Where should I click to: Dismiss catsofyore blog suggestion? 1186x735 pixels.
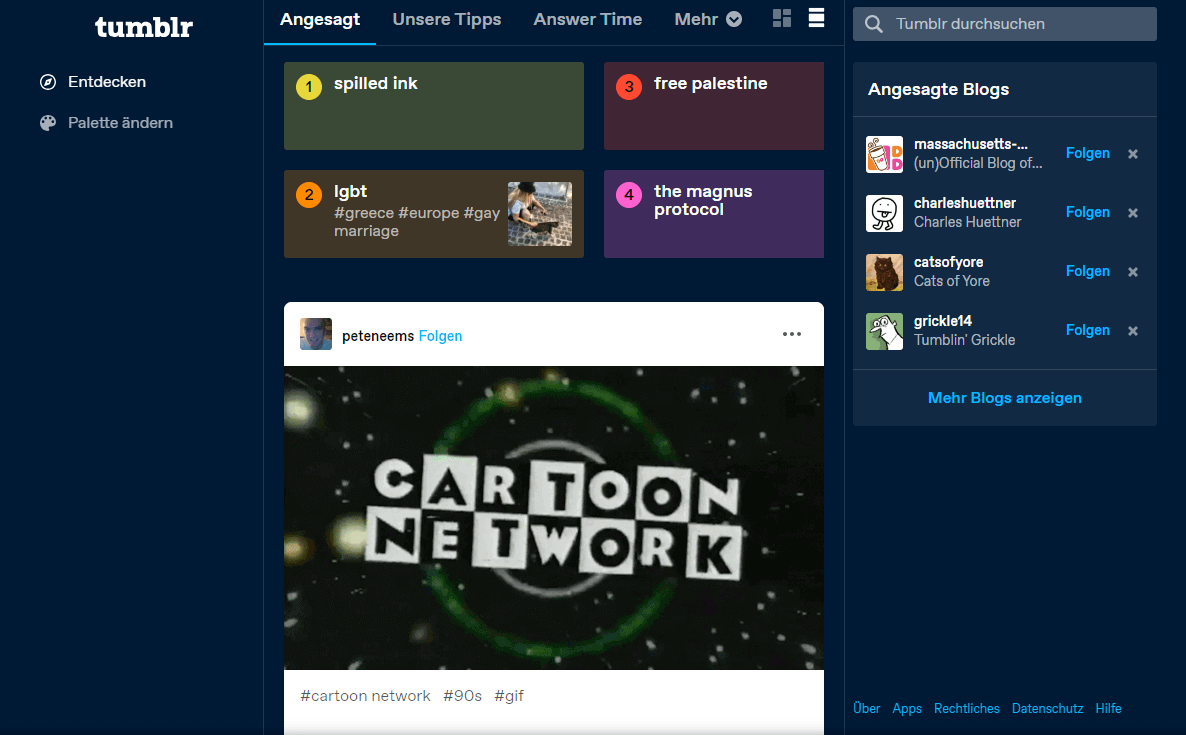pyautogui.click(x=1133, y=271)
